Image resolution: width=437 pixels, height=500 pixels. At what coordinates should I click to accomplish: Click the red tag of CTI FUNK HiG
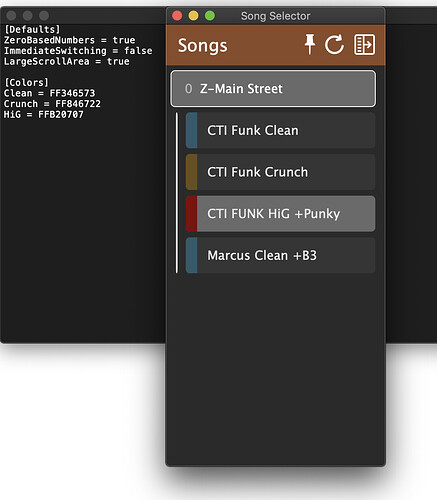[x=191, y=214]
